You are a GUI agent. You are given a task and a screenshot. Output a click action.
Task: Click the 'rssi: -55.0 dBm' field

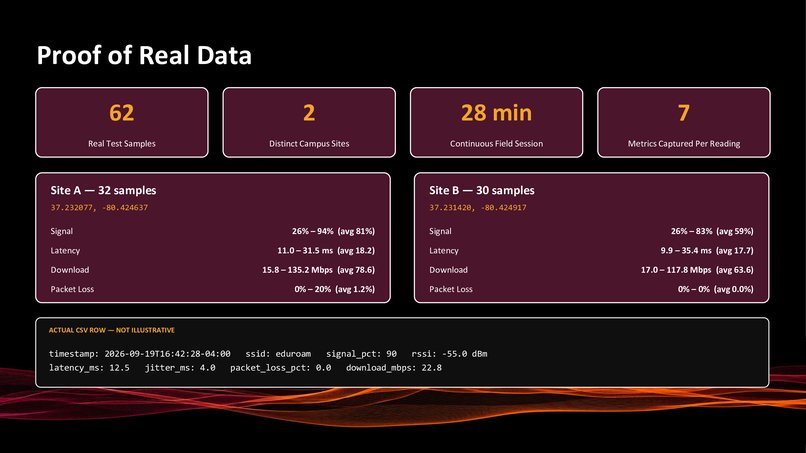[x=449, y=354]
